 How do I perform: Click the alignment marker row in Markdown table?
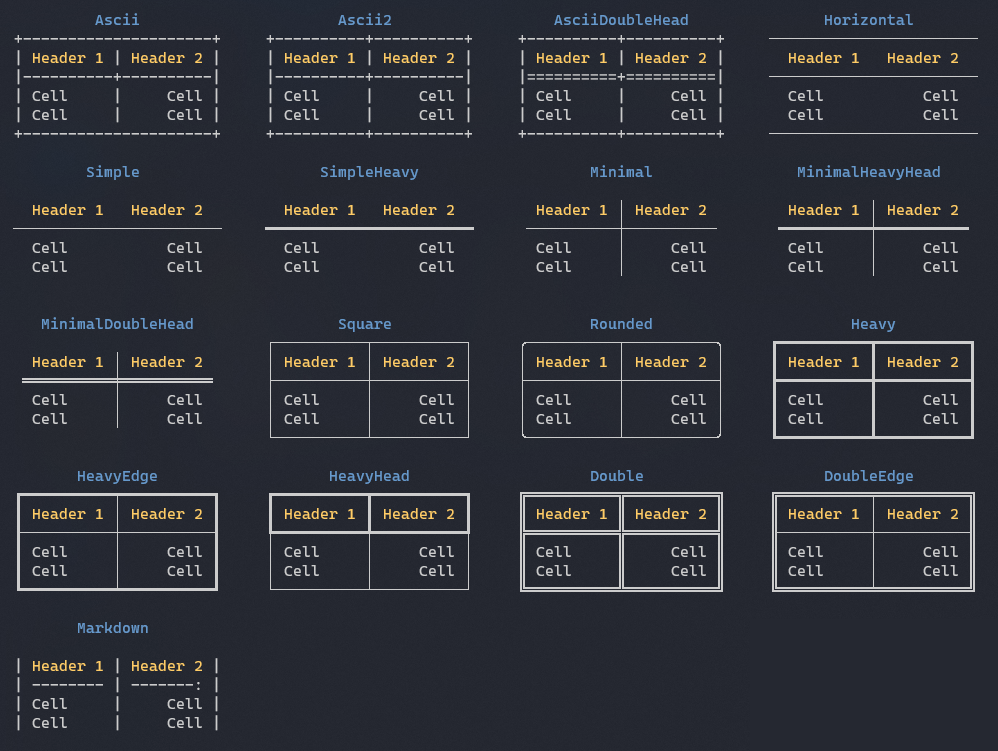(x=117, y=685)
